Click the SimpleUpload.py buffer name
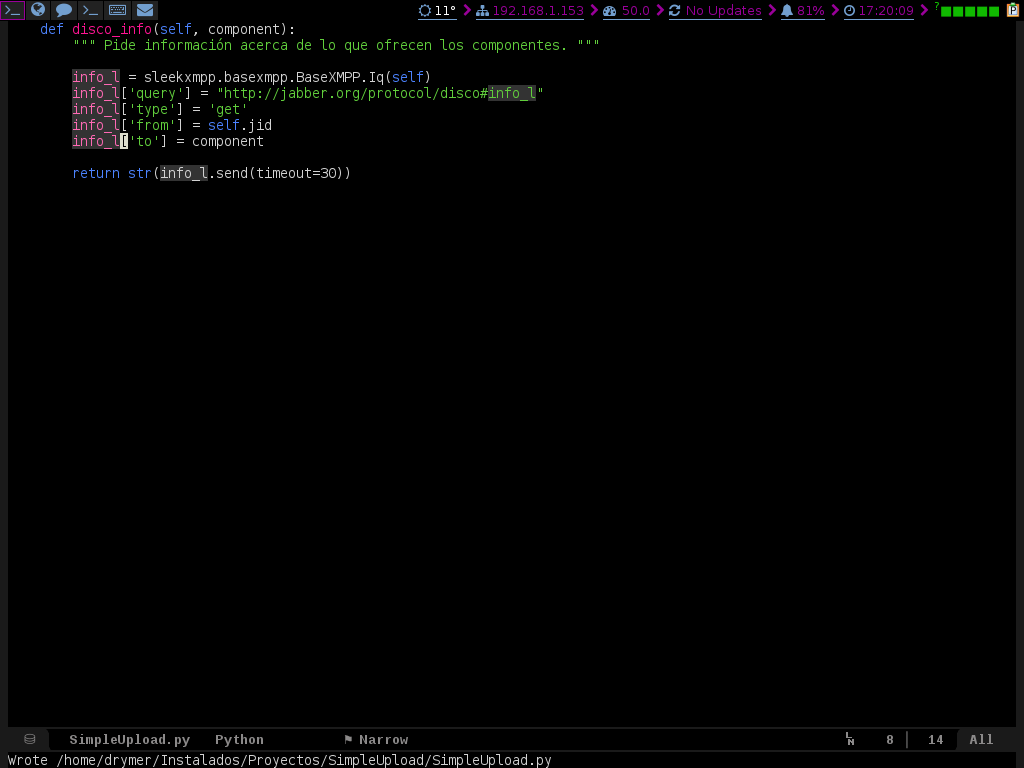The width and height of the screenshot is (1024, 768). [129, 740]
